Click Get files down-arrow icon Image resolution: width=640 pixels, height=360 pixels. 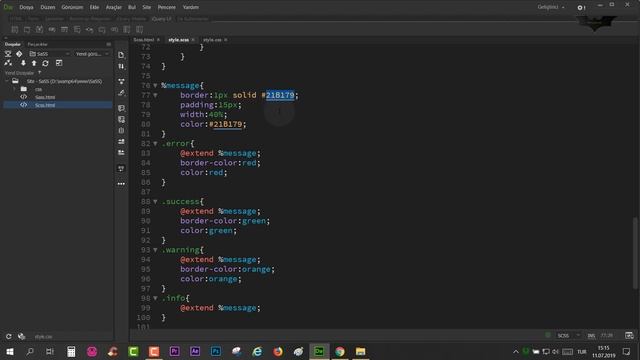[x=23, y=63]
